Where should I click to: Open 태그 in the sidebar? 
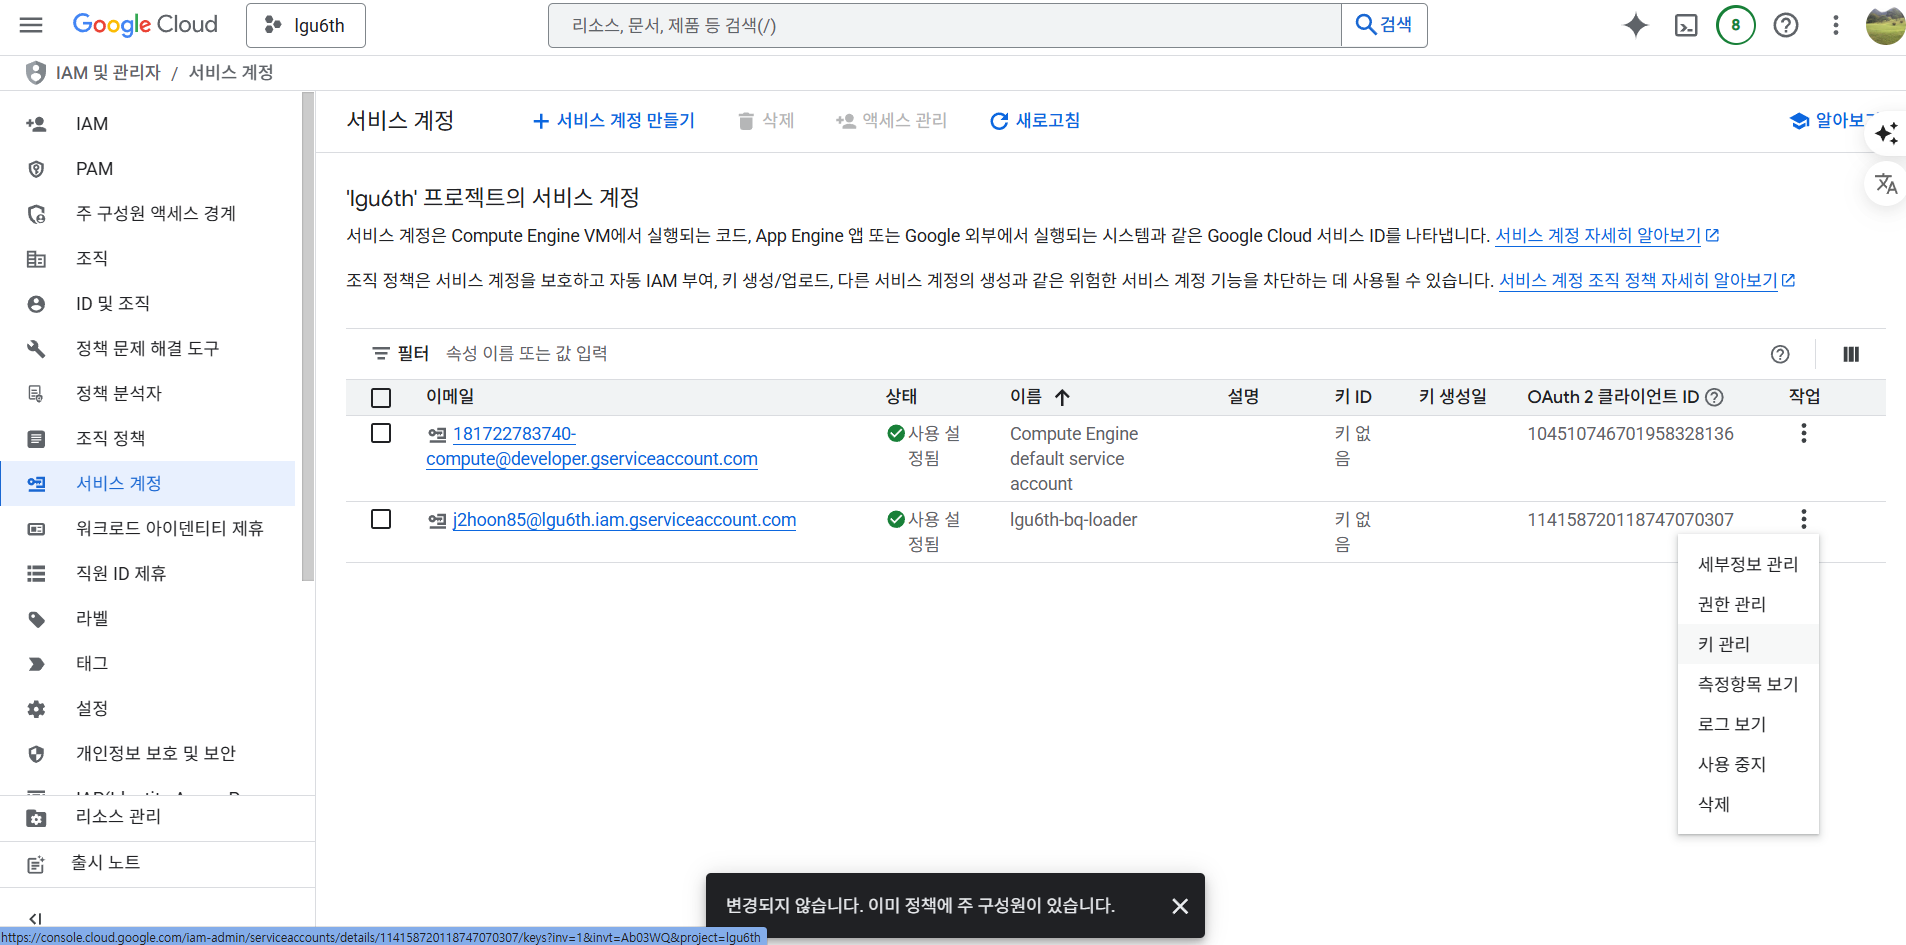point(147,664)
